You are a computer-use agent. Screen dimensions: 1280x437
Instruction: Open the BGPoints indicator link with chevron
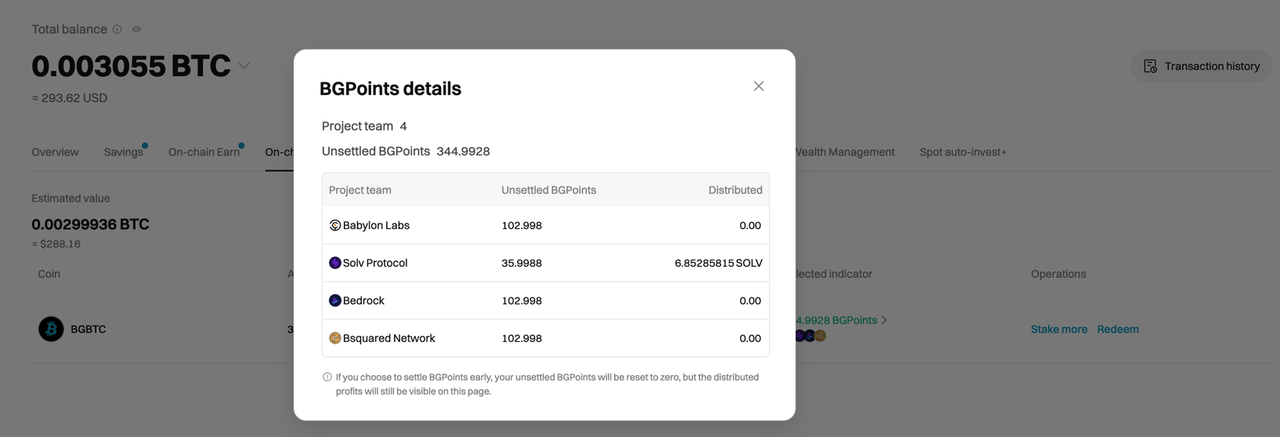pos(842,320)
